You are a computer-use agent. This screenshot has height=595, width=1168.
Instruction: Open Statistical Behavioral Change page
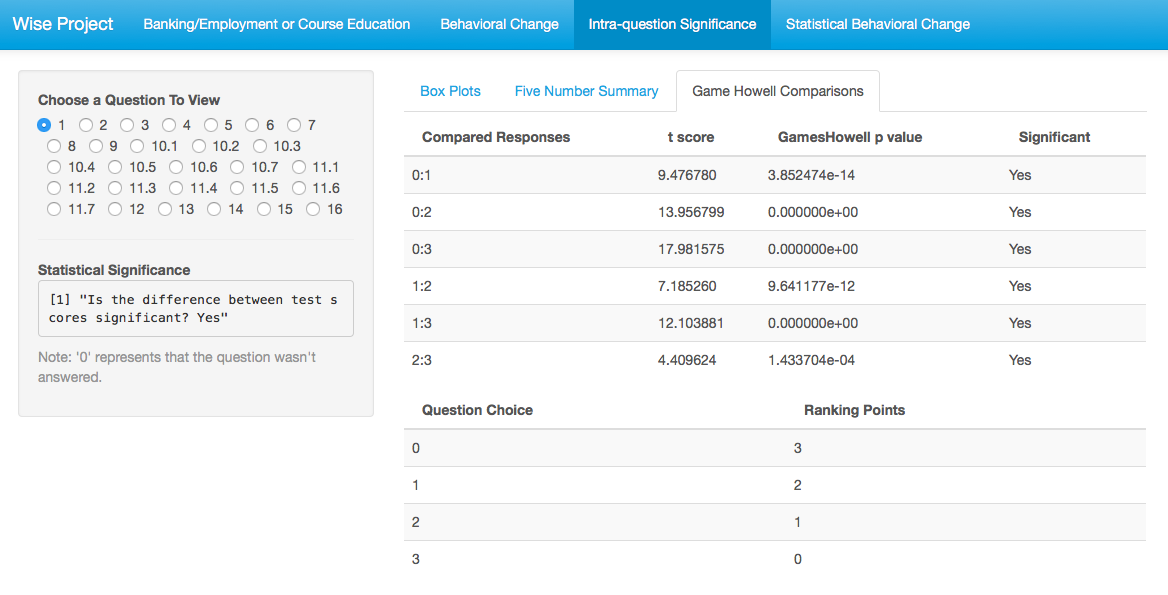877,25
